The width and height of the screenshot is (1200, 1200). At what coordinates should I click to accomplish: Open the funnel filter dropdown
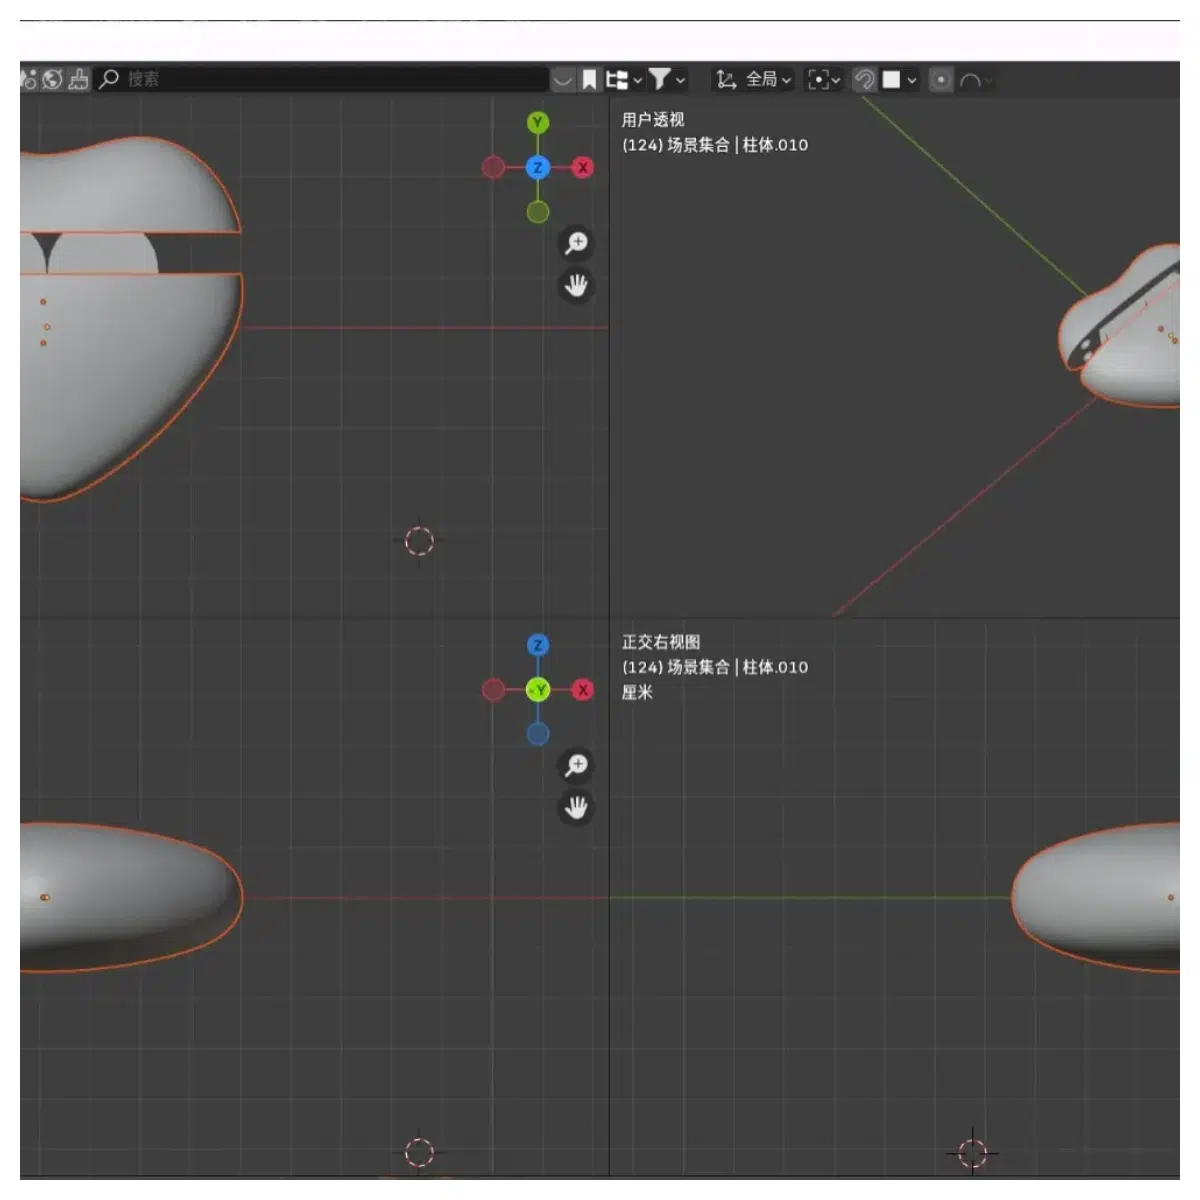click(667, 79)
